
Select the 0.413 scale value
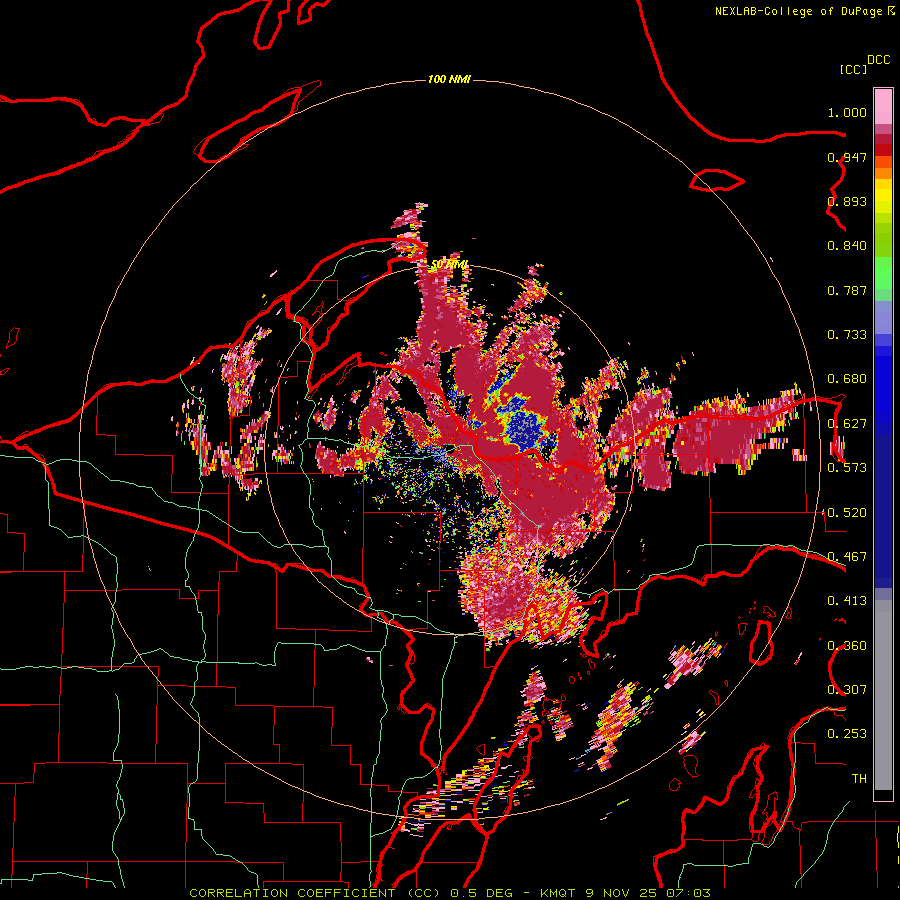click(847, 601)
